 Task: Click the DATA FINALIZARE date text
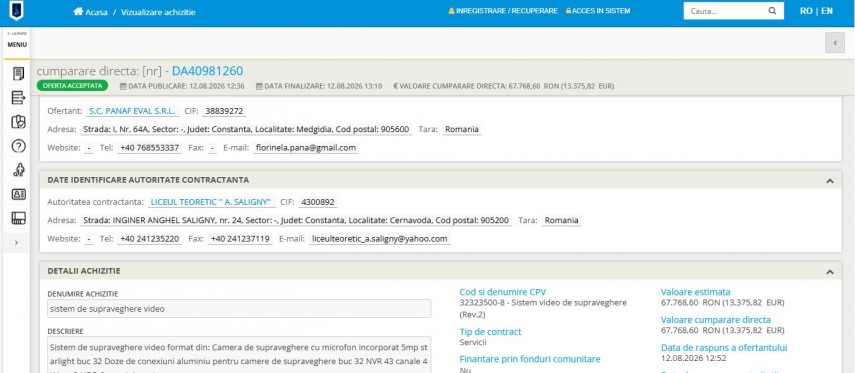click(x=319, y=86)
